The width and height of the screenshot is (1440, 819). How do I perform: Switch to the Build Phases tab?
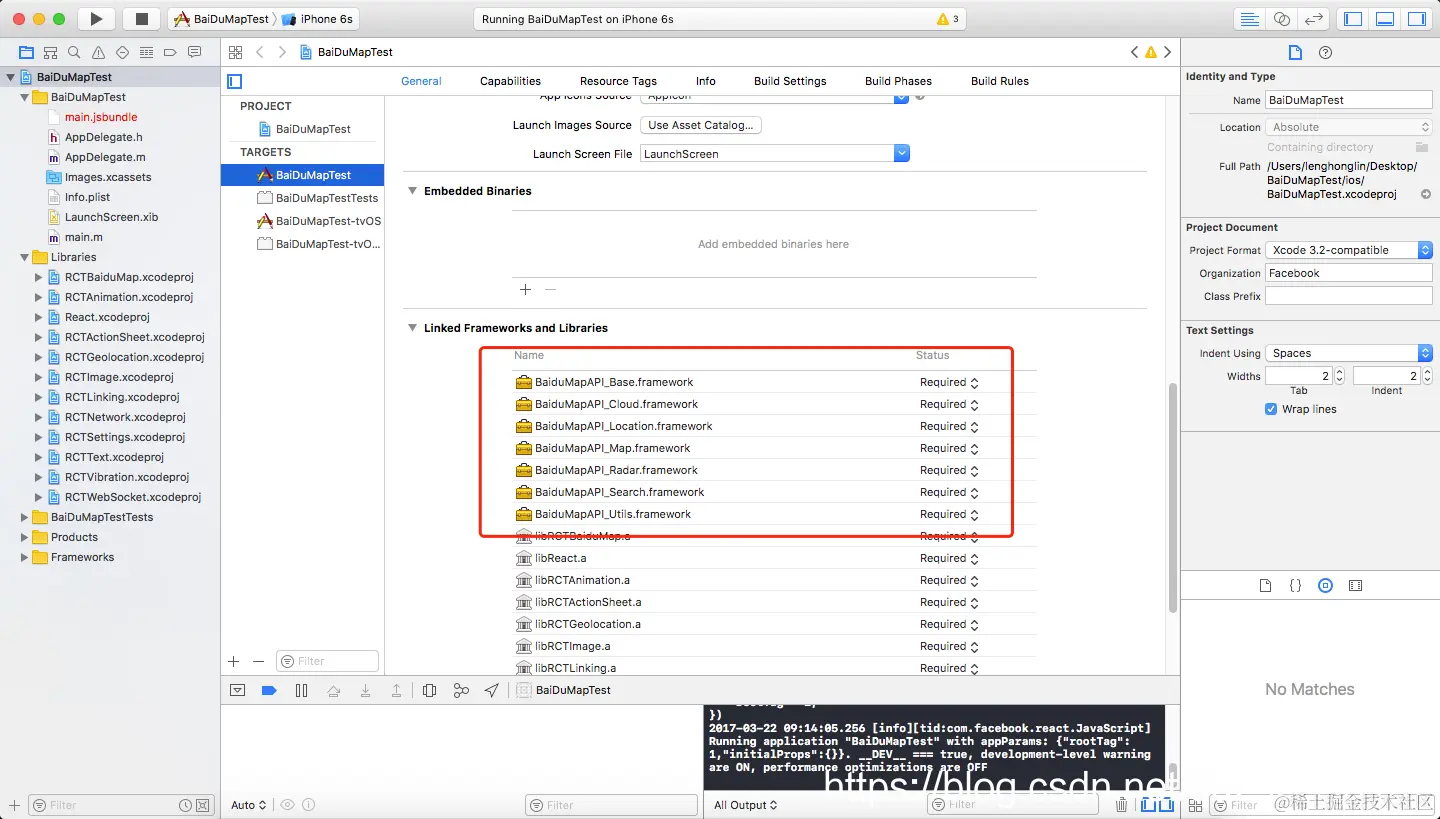898,81
